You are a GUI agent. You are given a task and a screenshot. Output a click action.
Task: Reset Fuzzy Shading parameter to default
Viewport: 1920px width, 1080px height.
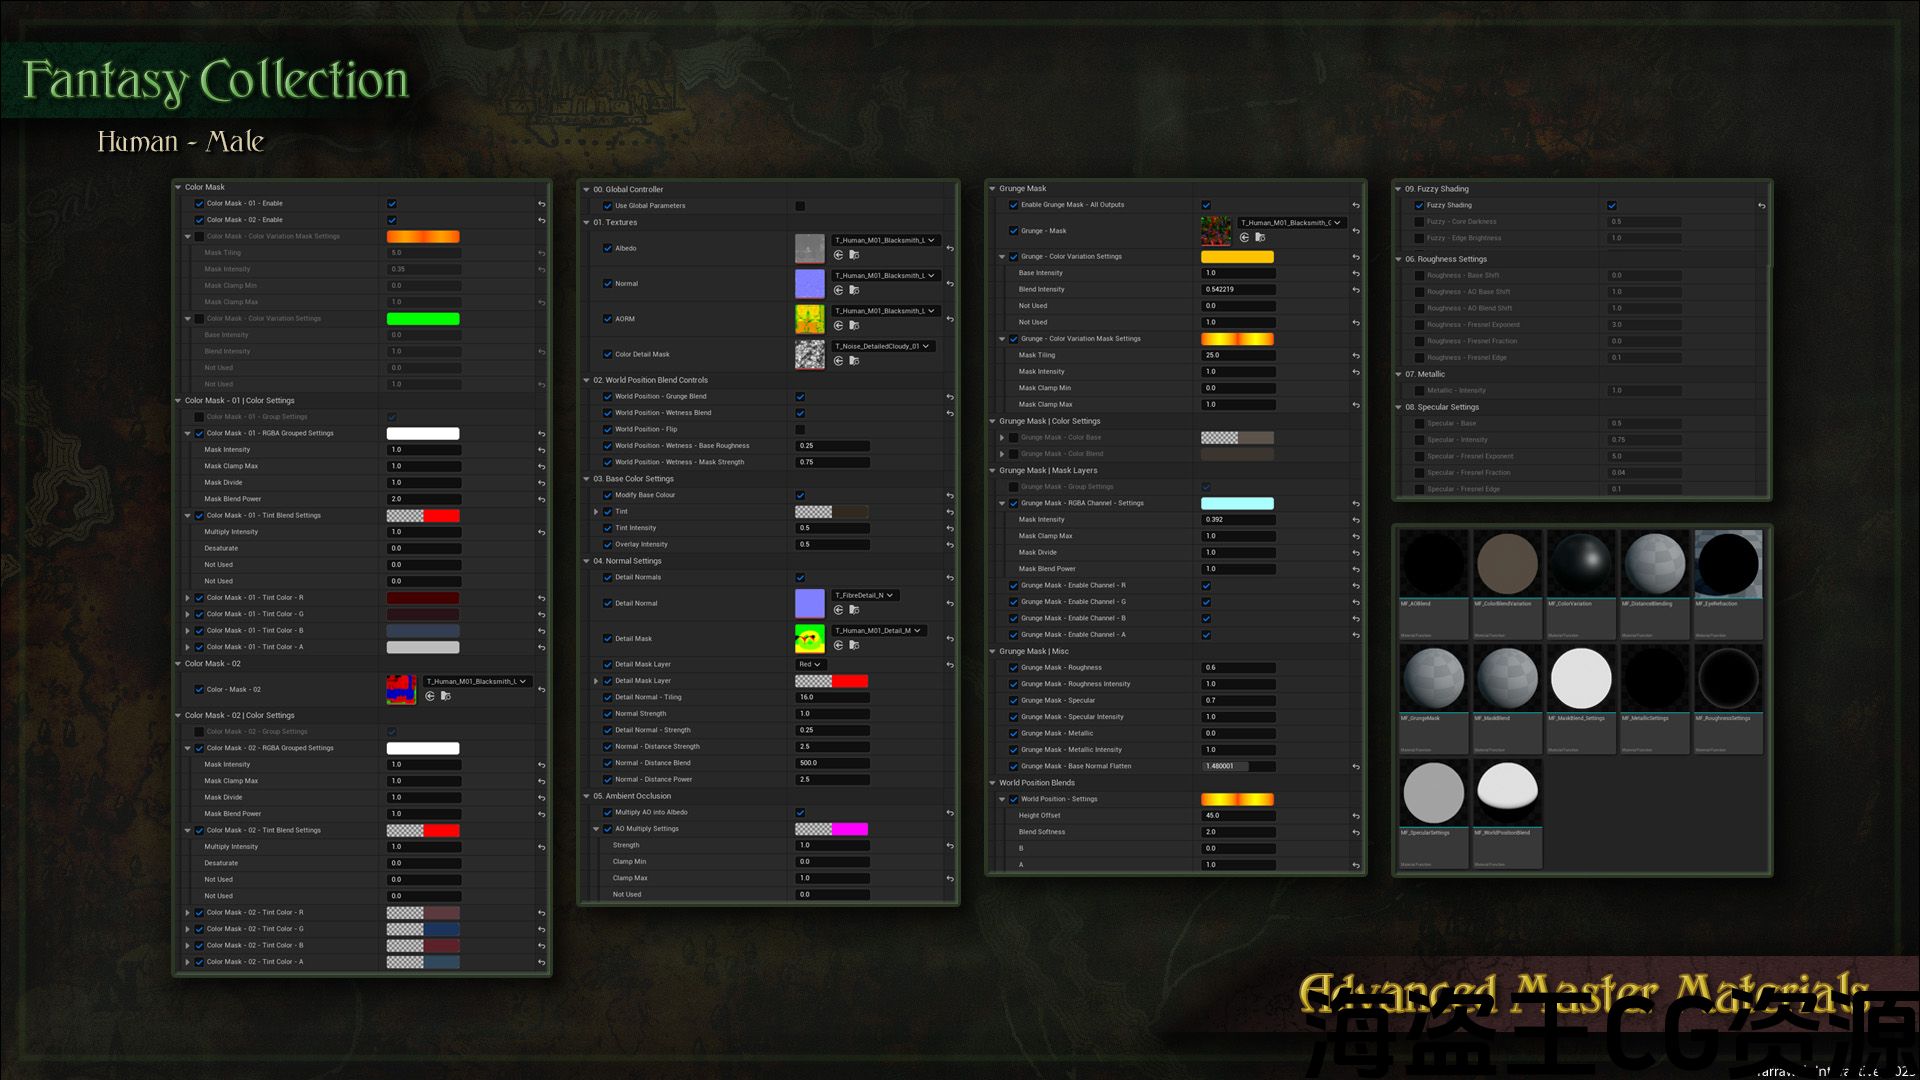point(1761,206)
